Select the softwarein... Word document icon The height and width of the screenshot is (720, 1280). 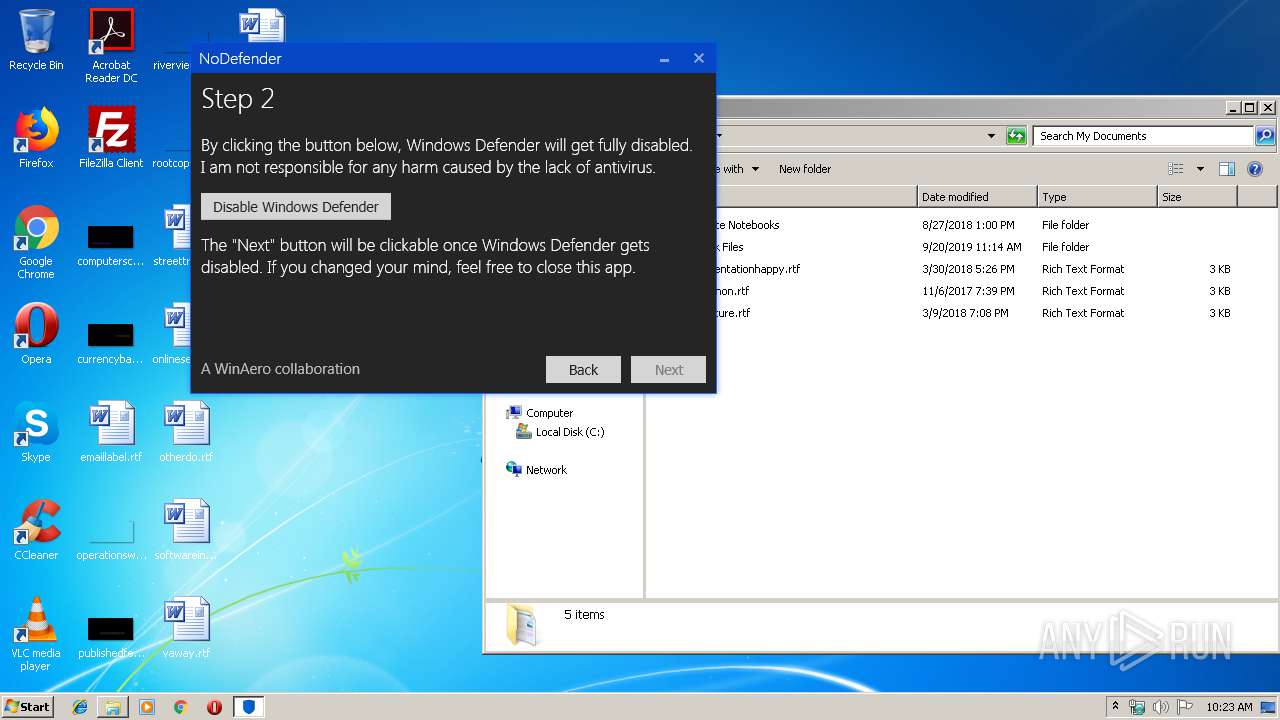coord(186,530)
